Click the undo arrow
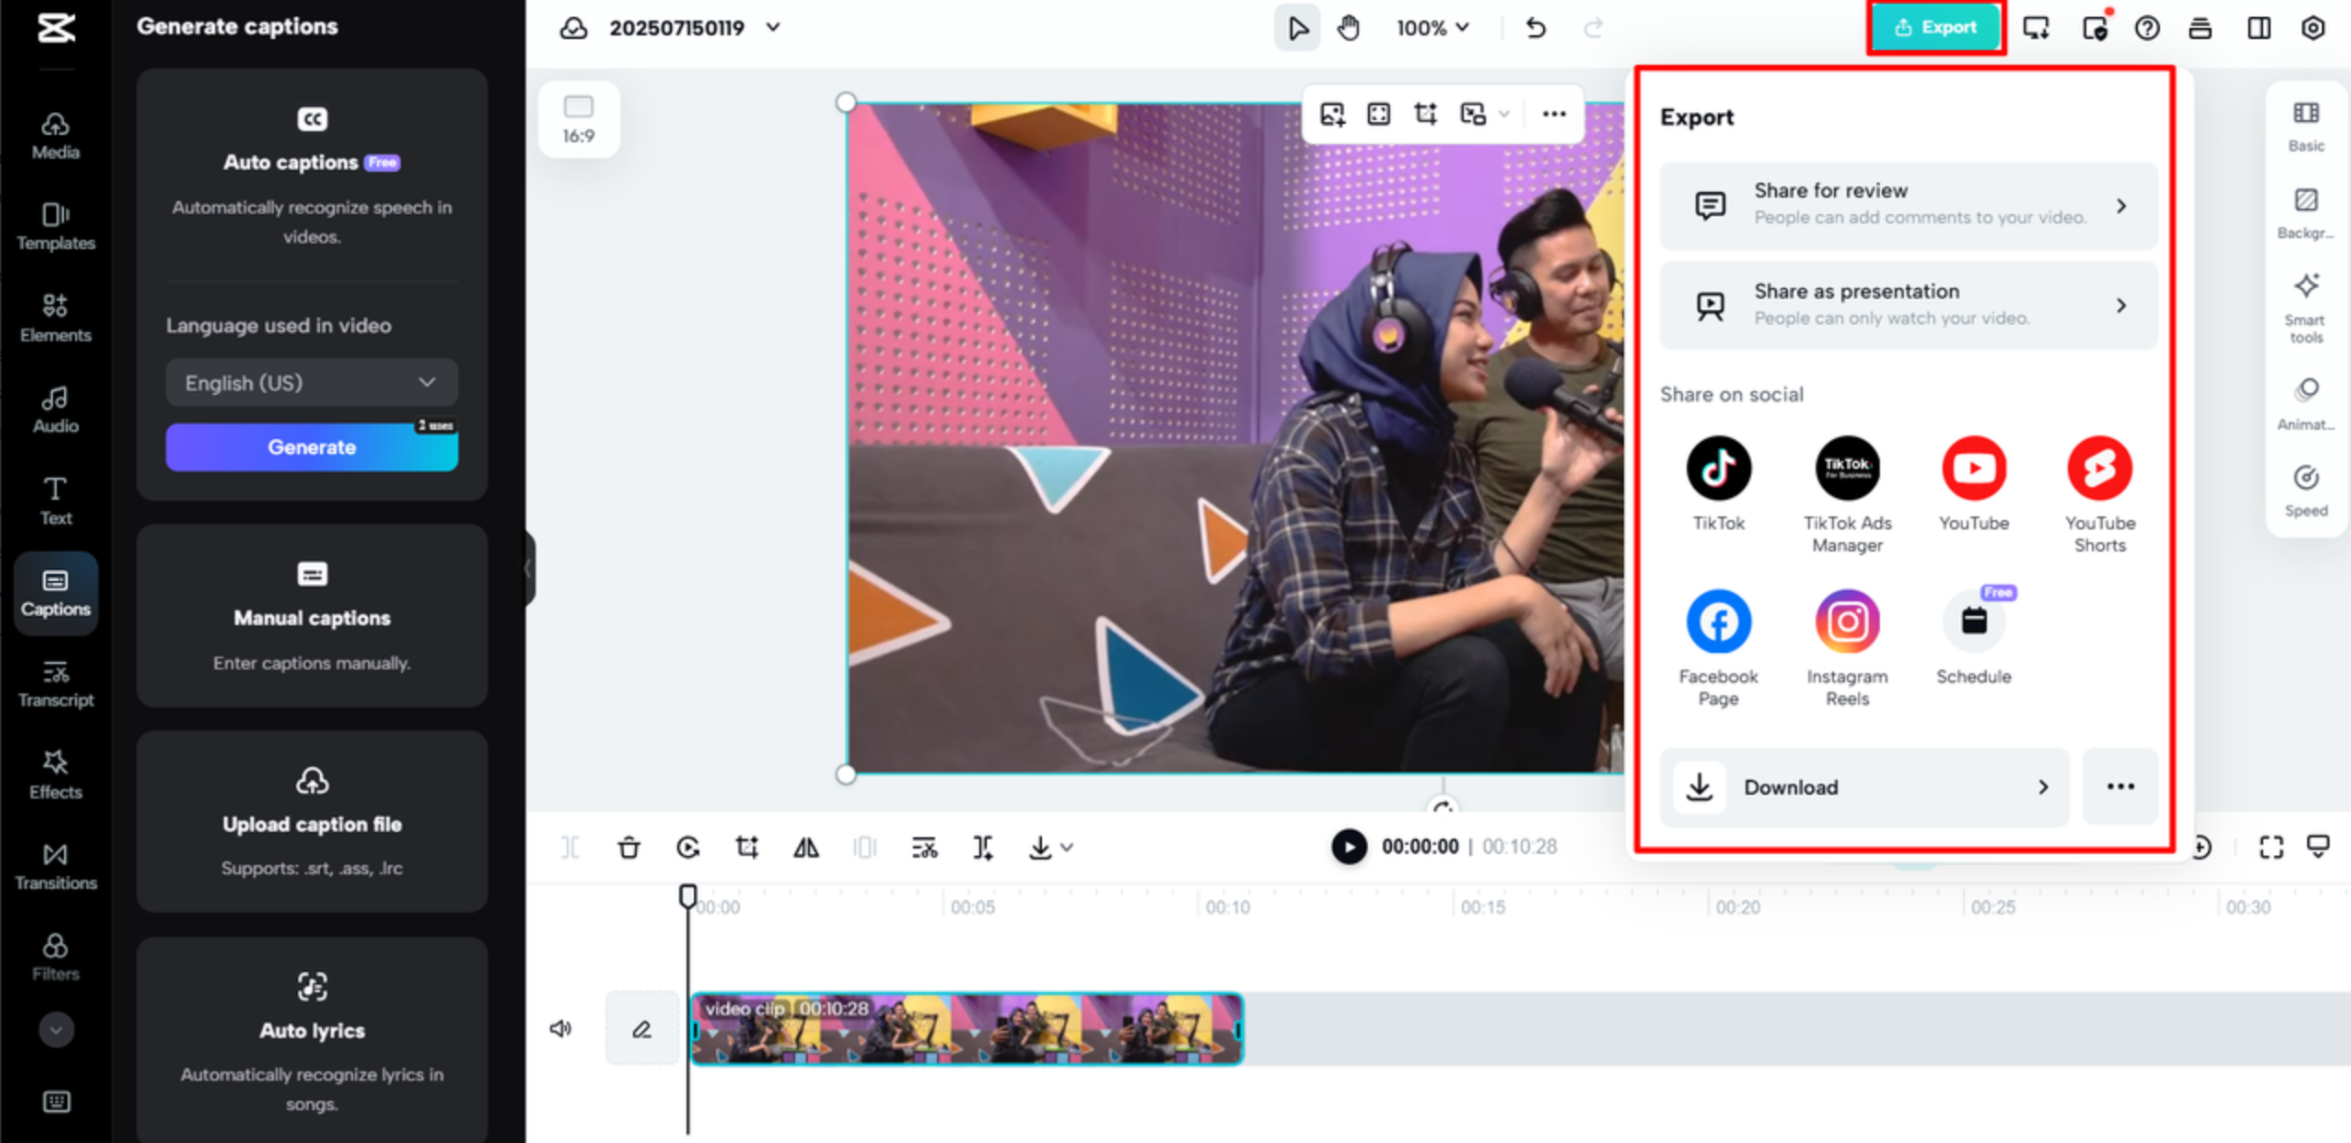 [x=1535, y=28]
